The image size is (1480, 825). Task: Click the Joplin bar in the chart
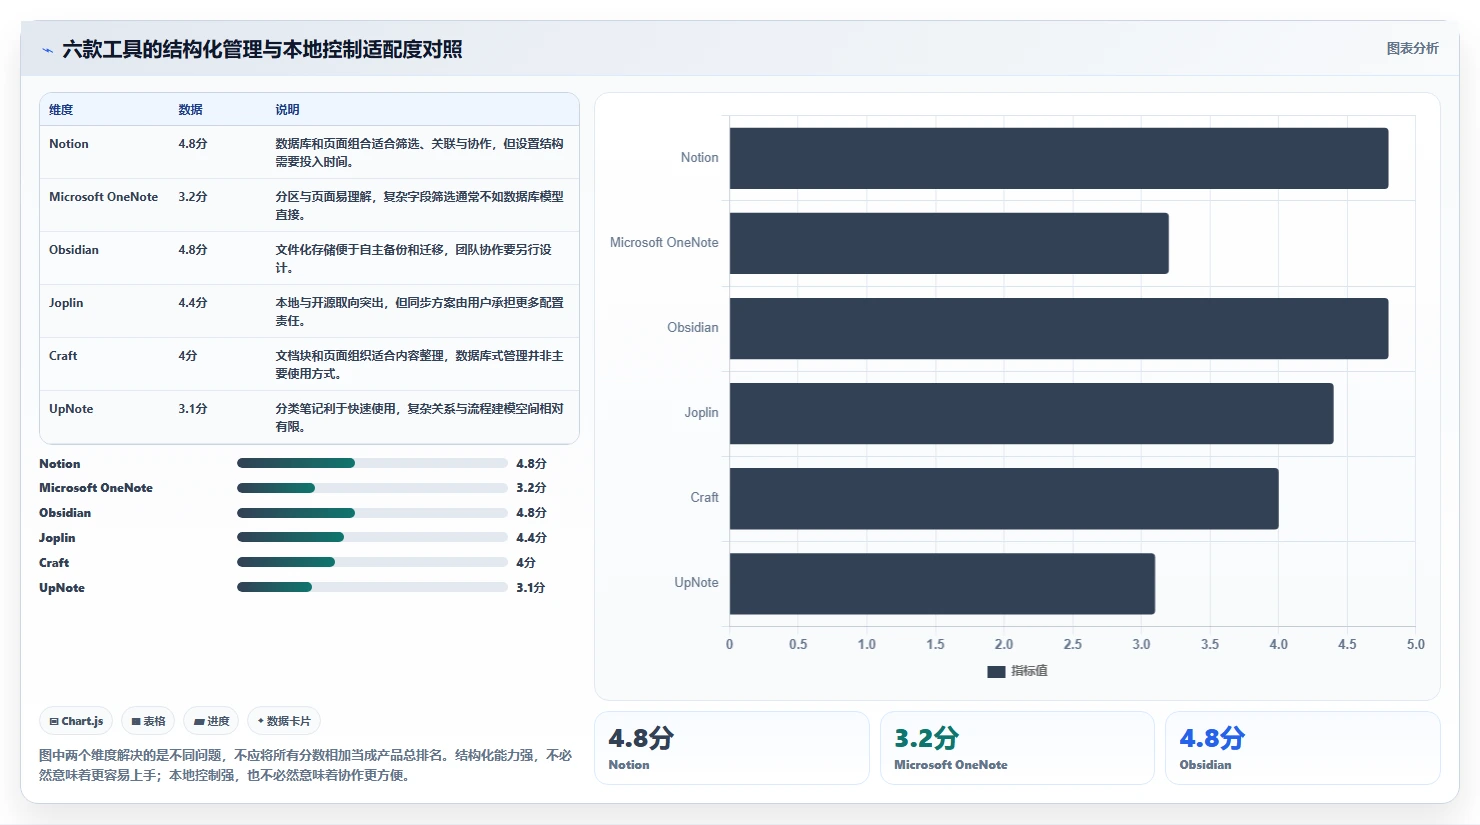1031,413
